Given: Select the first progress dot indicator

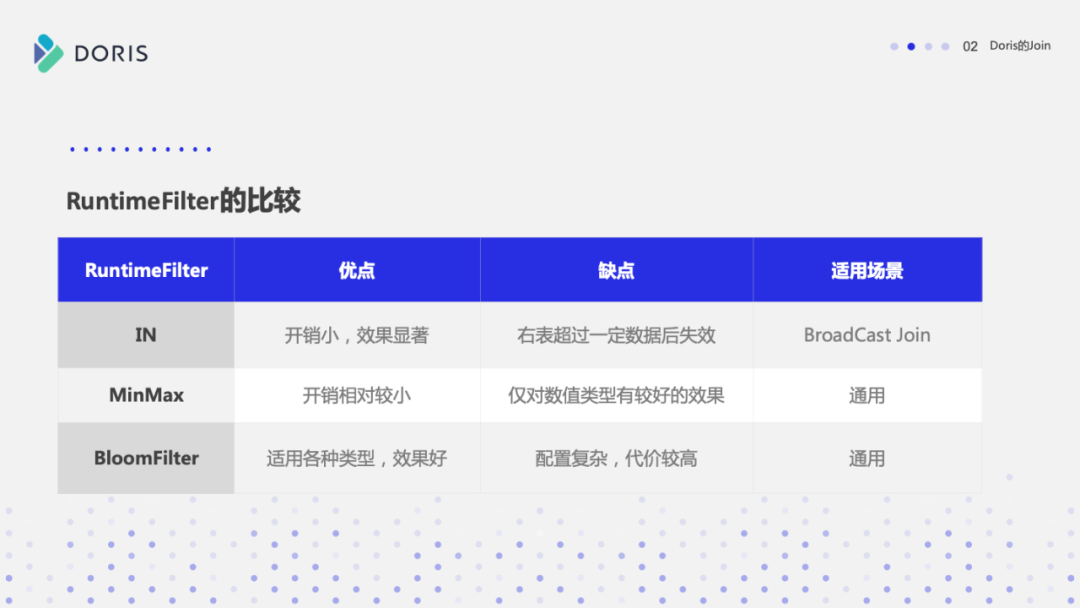Looking at the screenshot, I should (894, 46).
